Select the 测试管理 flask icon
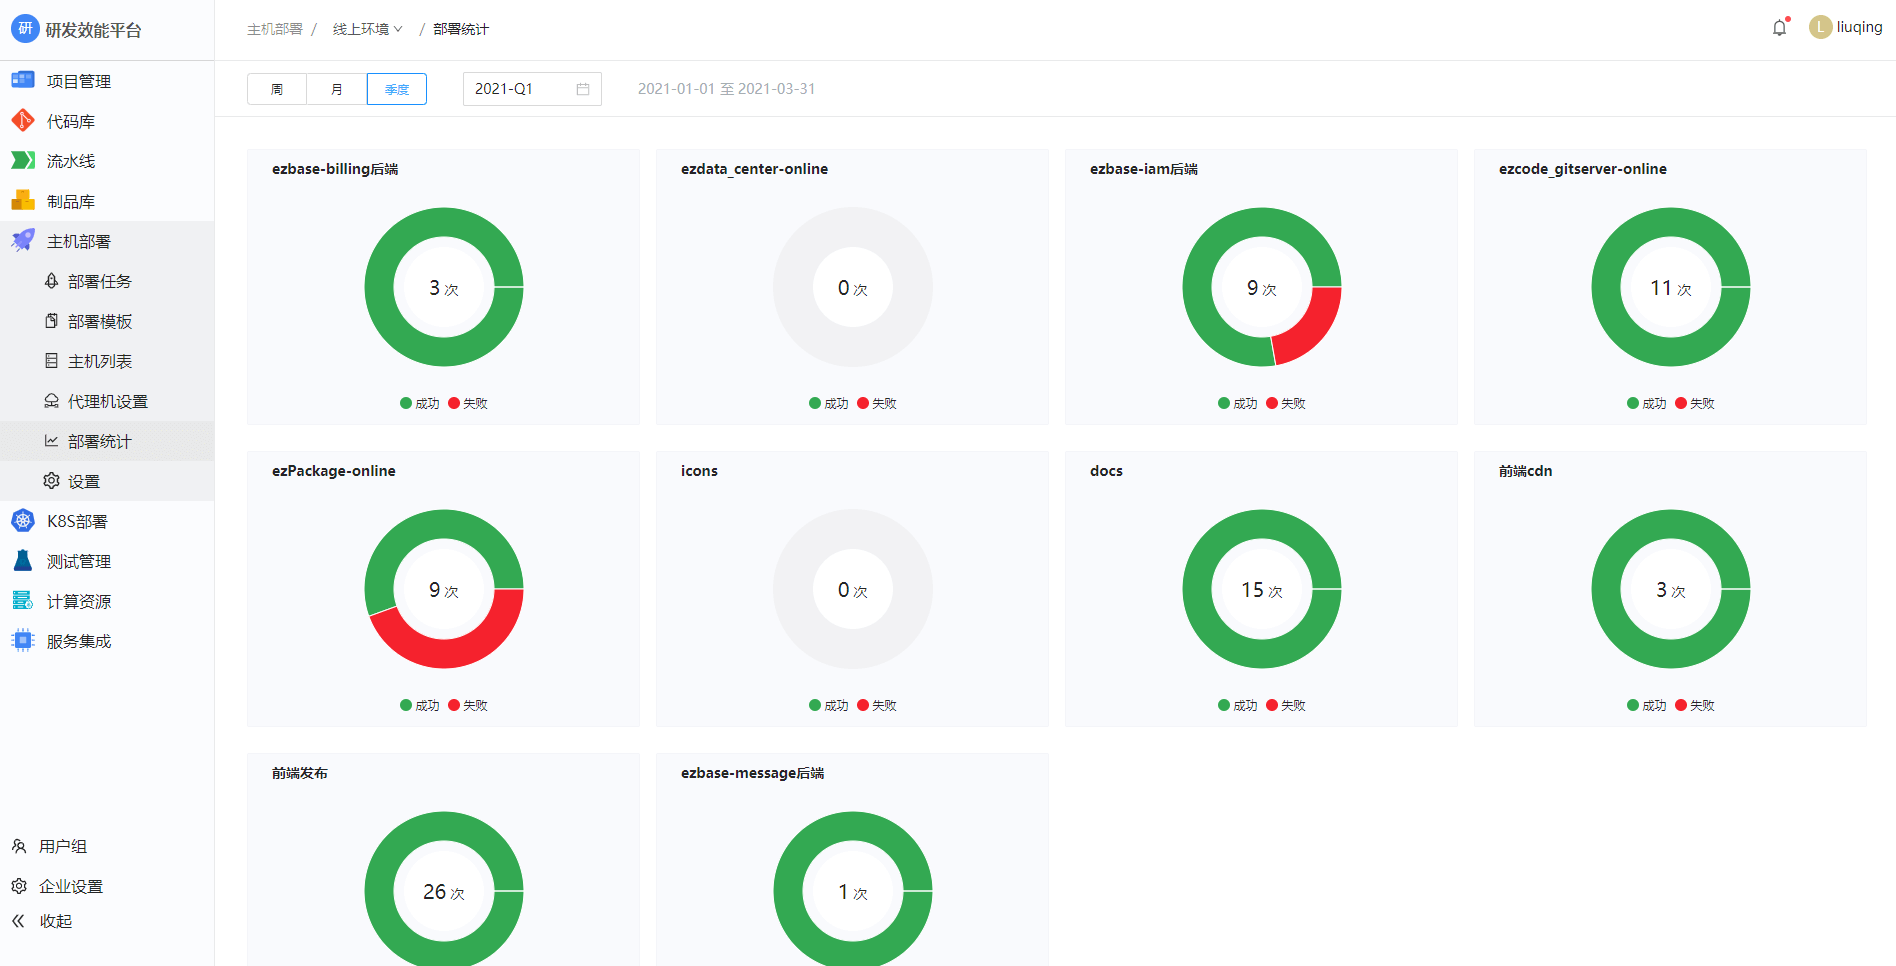1896x966 pixels. [x=22, y=561]
